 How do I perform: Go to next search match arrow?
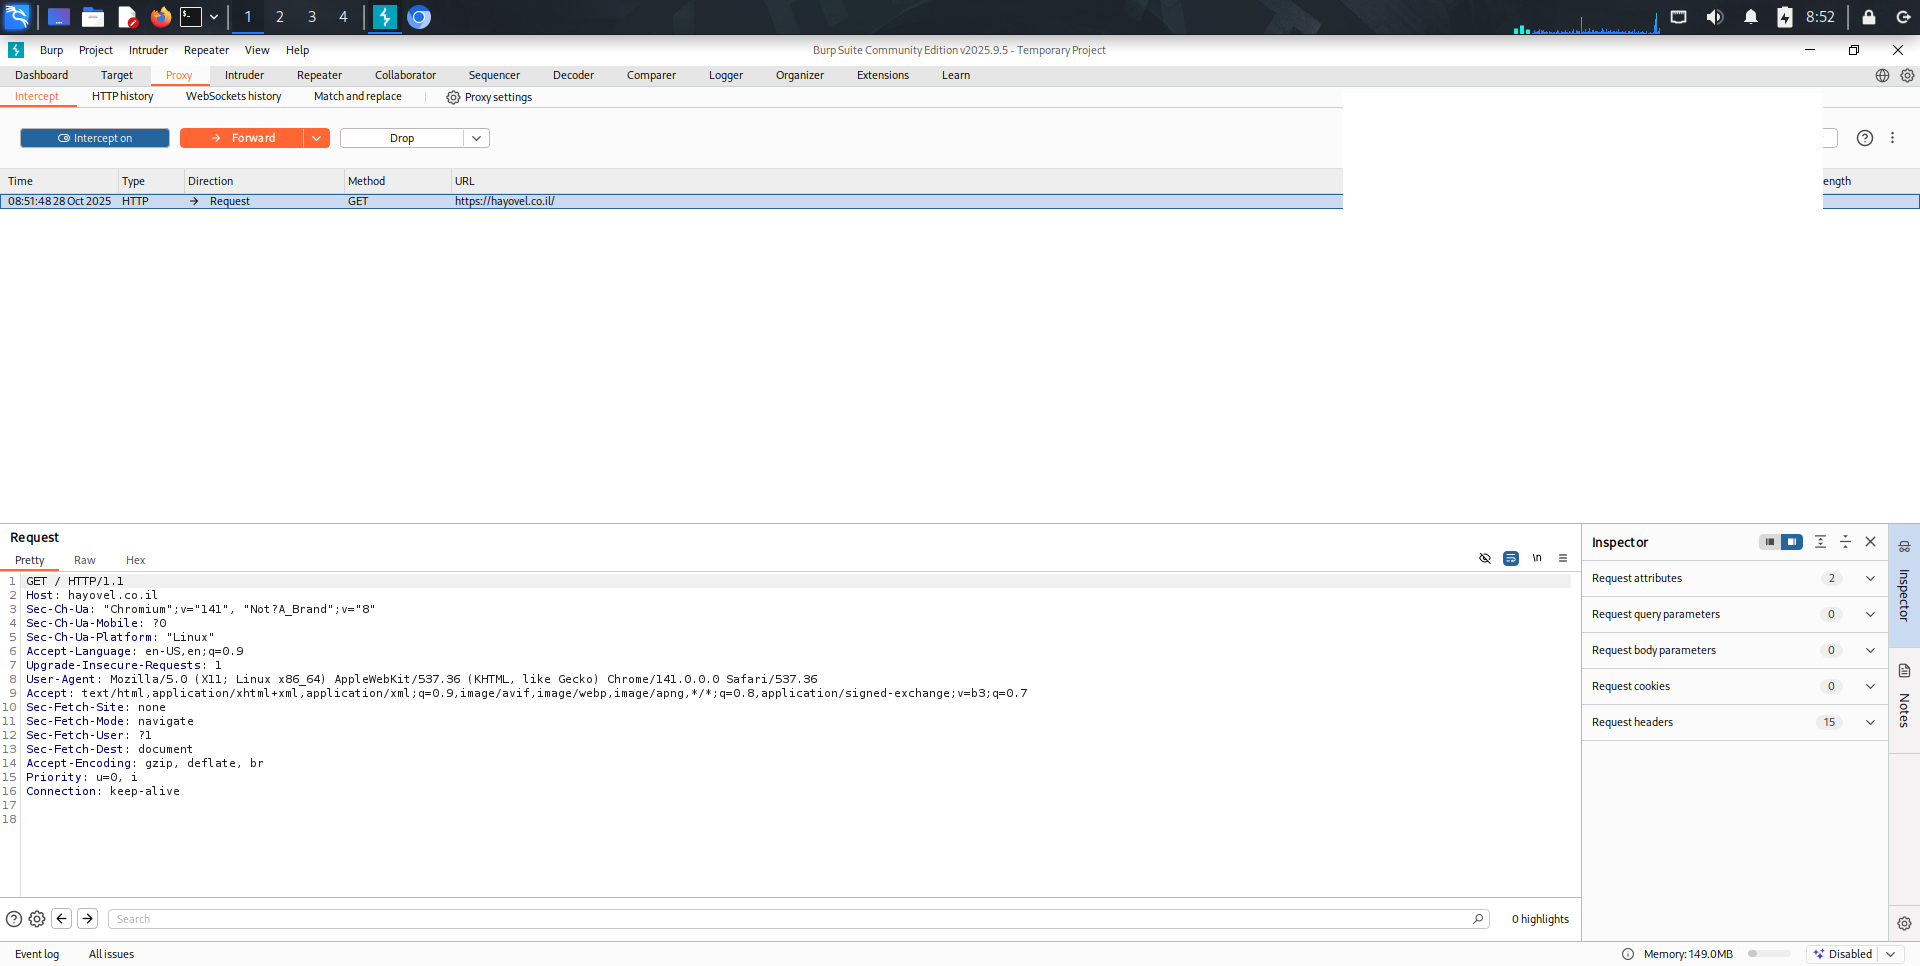pos(88,918)
